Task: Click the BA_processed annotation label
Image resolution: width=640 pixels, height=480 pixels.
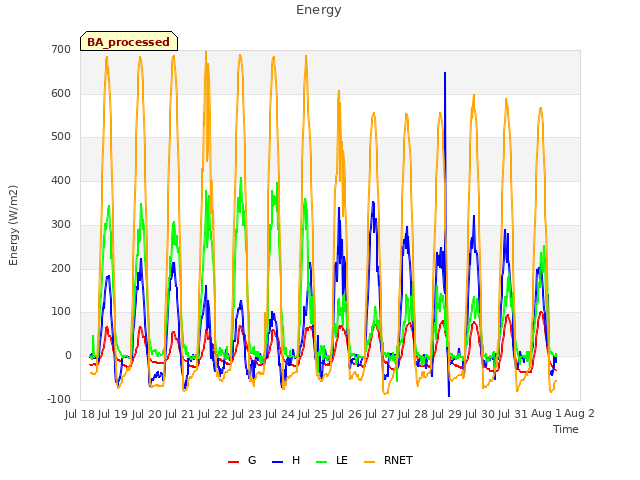Action: click(129, 42)
